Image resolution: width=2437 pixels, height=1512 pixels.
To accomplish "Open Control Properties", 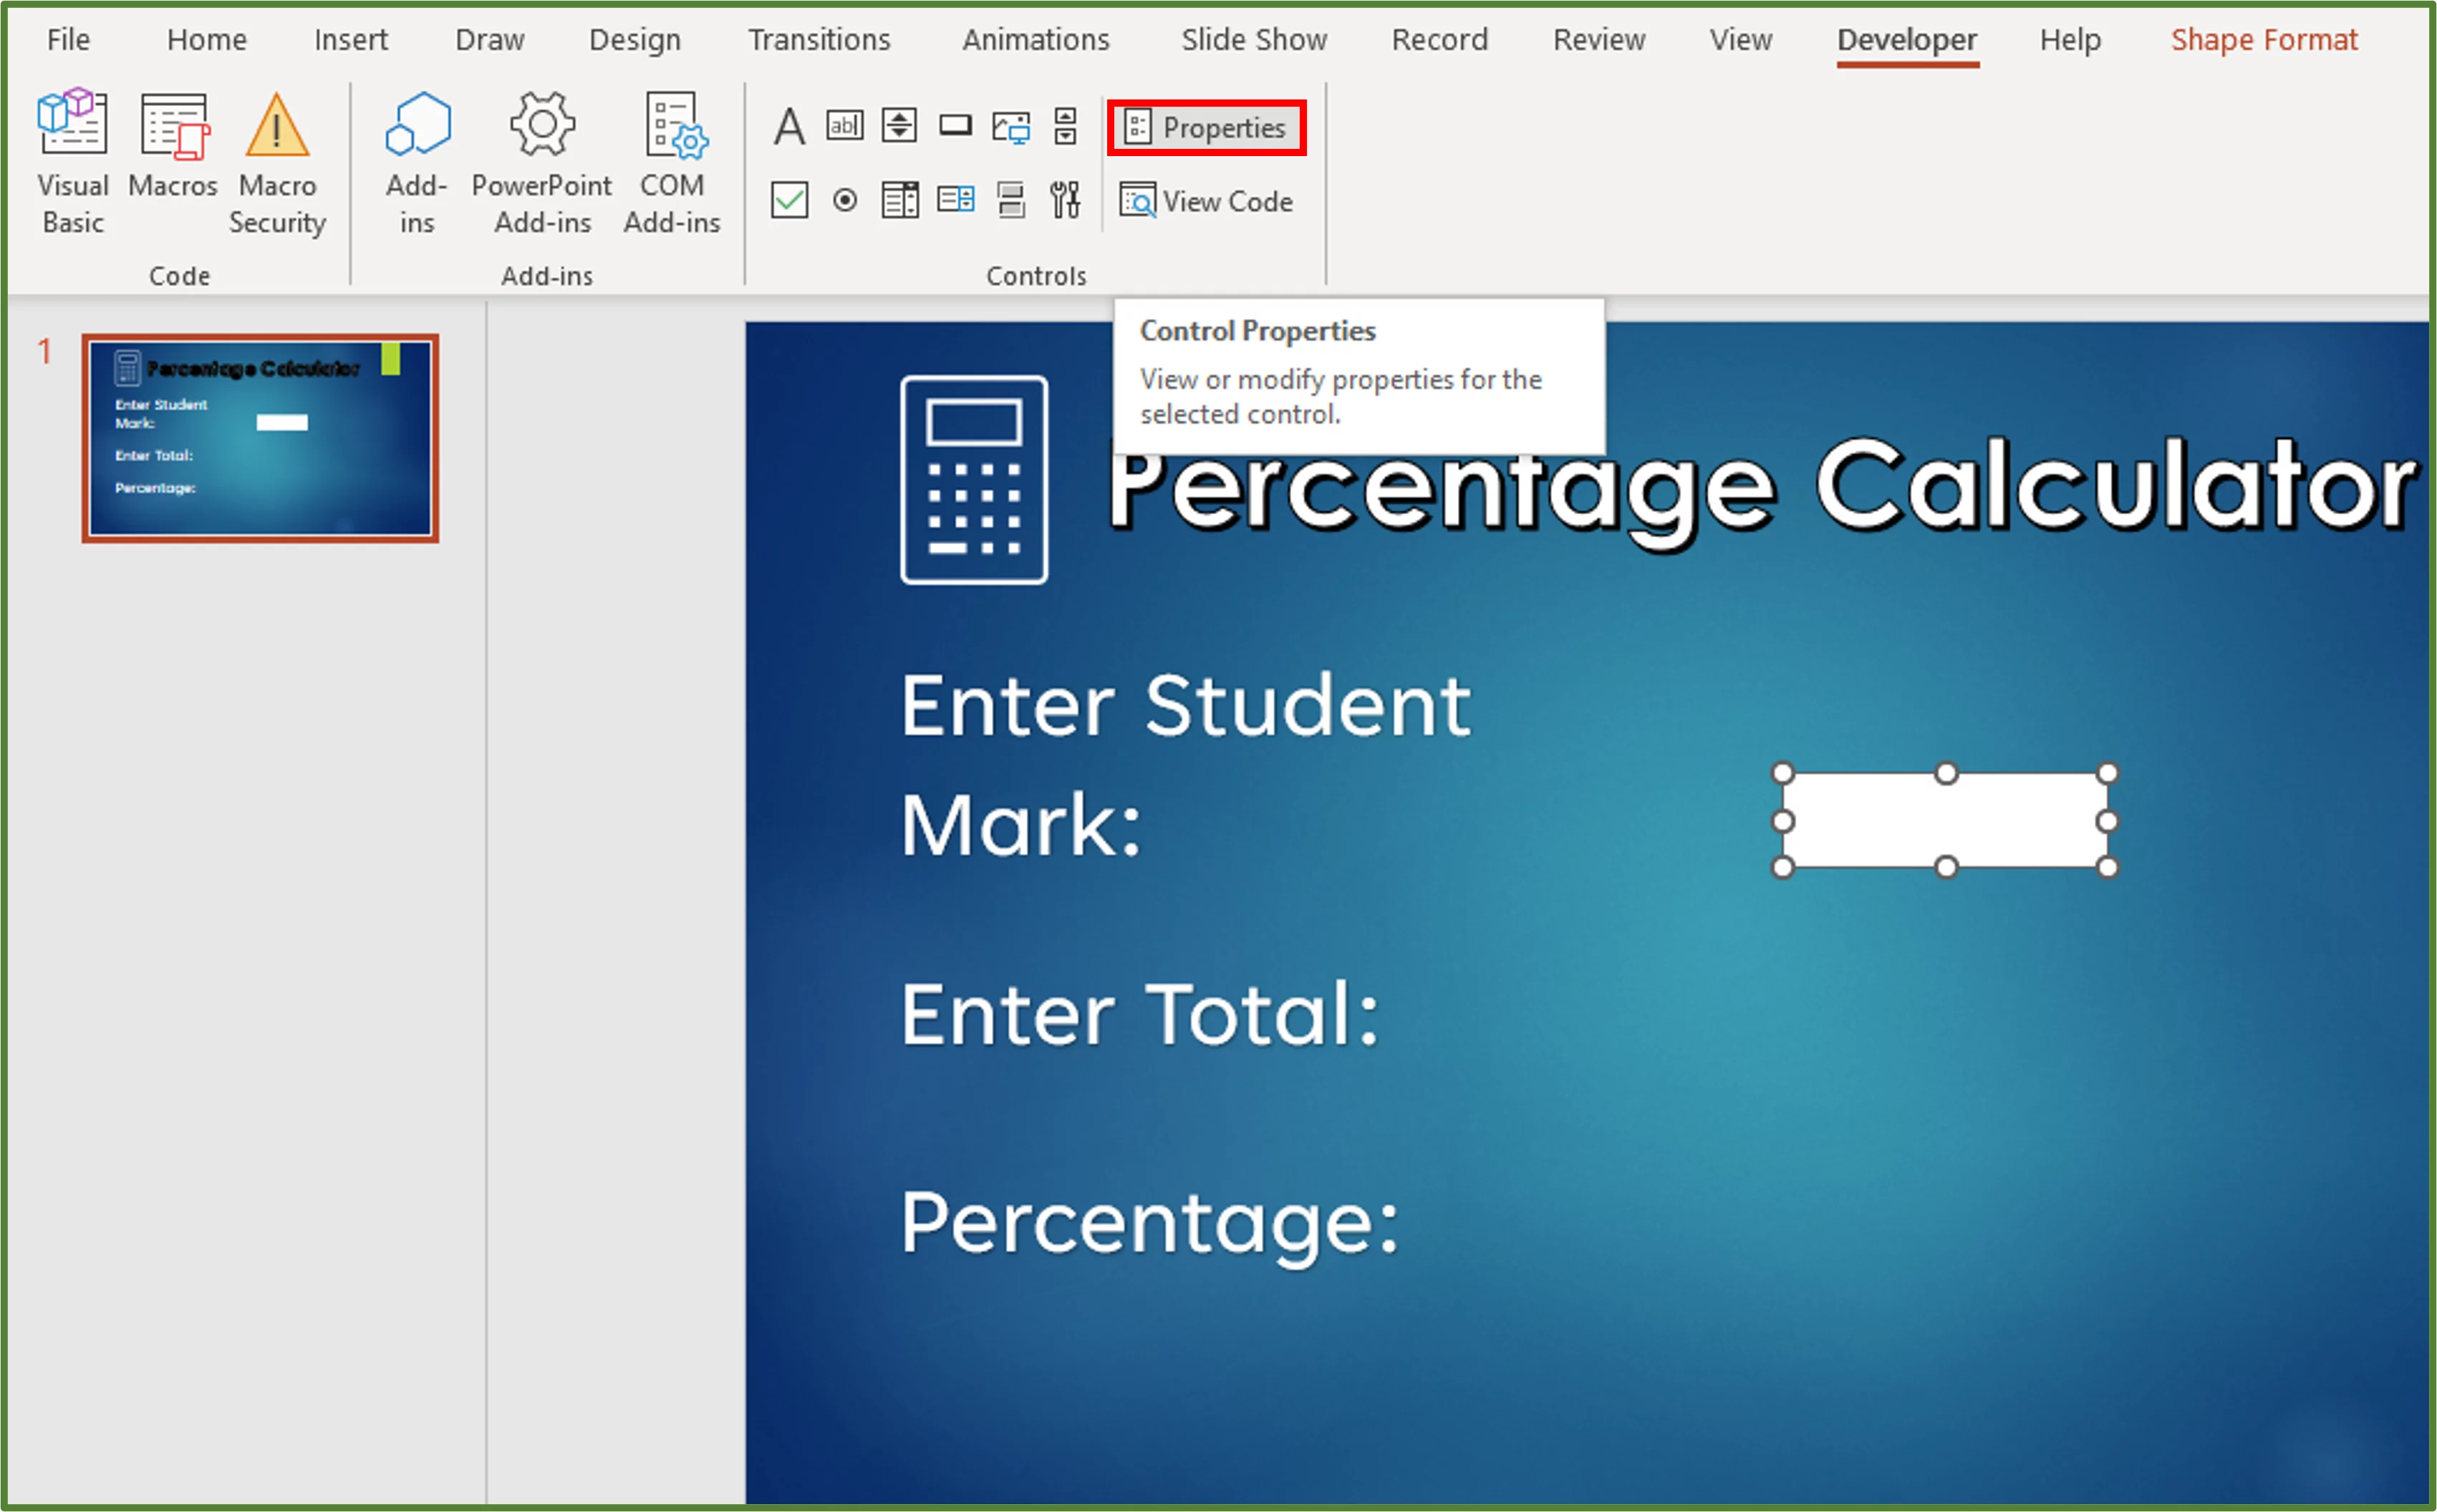I will (x=1206, y=127).
